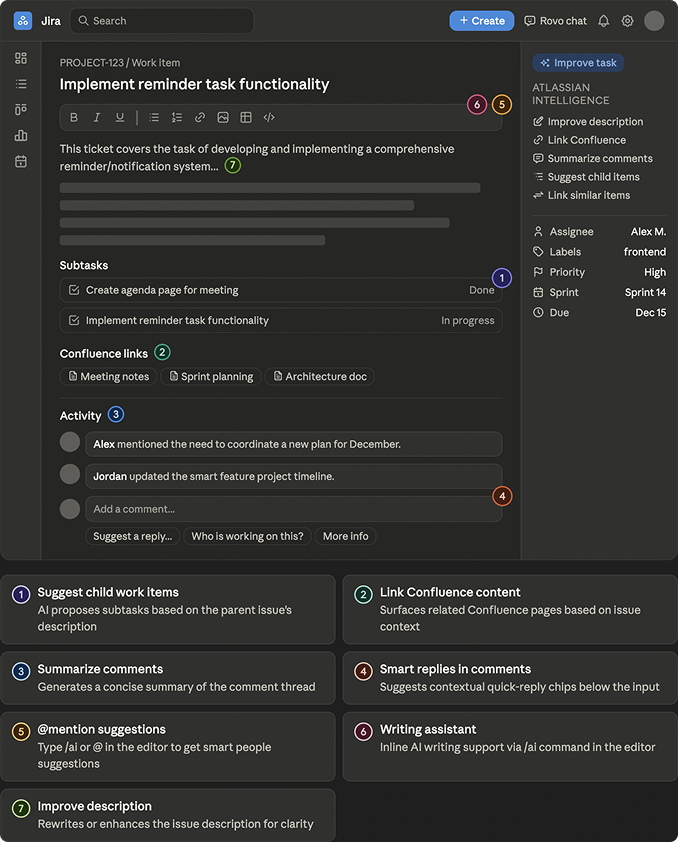Click Jordan's comment about the project timeline
Screen dimensions: 678x842
pyautogui.click(x=294, y=476)
